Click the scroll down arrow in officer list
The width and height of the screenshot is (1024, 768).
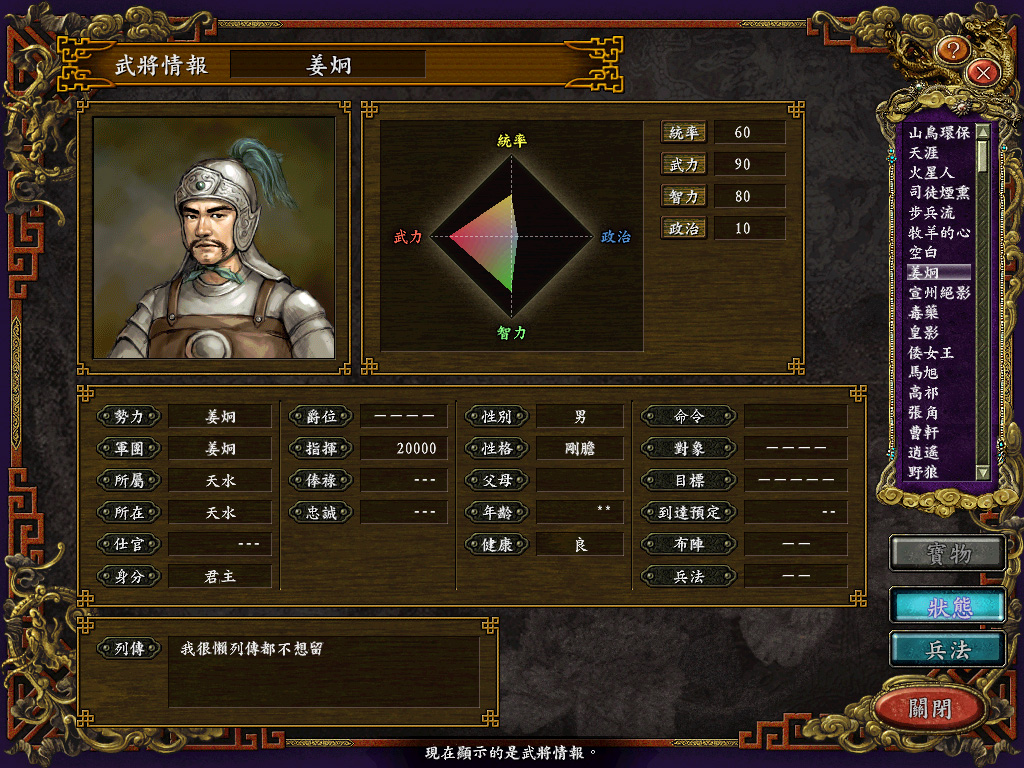[x=982, y=472]
